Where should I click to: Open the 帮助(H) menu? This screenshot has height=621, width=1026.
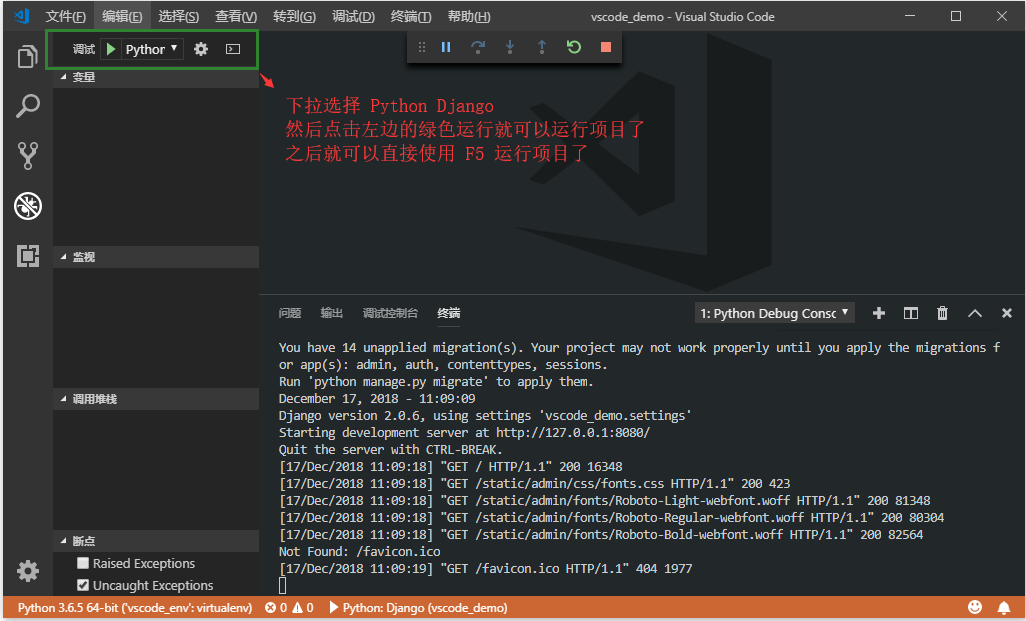(x=469, y=16)
